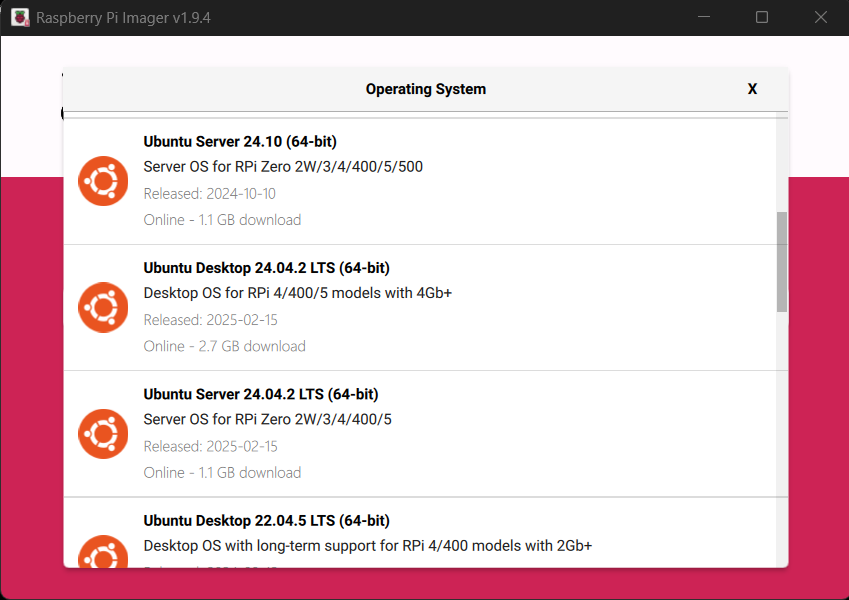Screen dimensions: 849x600
Task: Click 'Released: 2025-02-15' under Ubuntu Server 24.04.2
Action: point(210,446)
